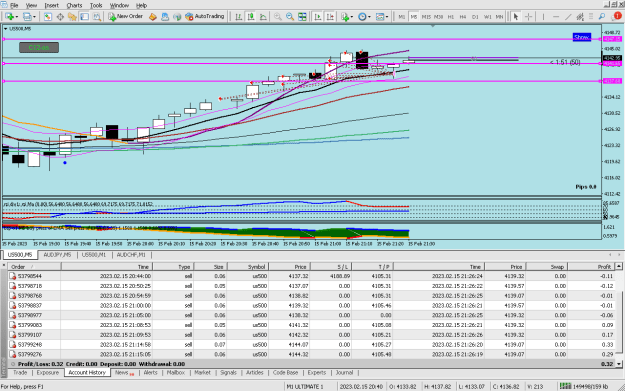
Task: Click the blue Show button on chart
Action: pyautogui.click(x=582, y=37)
